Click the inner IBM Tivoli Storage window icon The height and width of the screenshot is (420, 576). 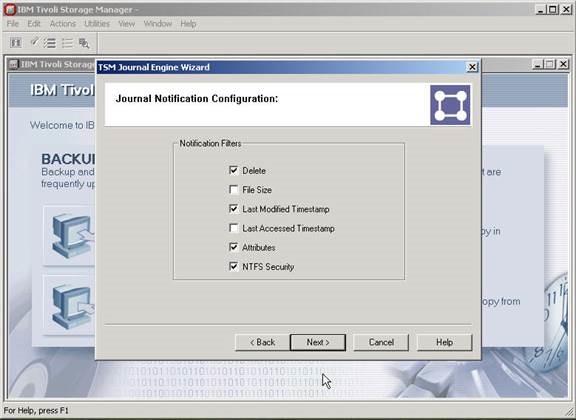pos(13,65)
